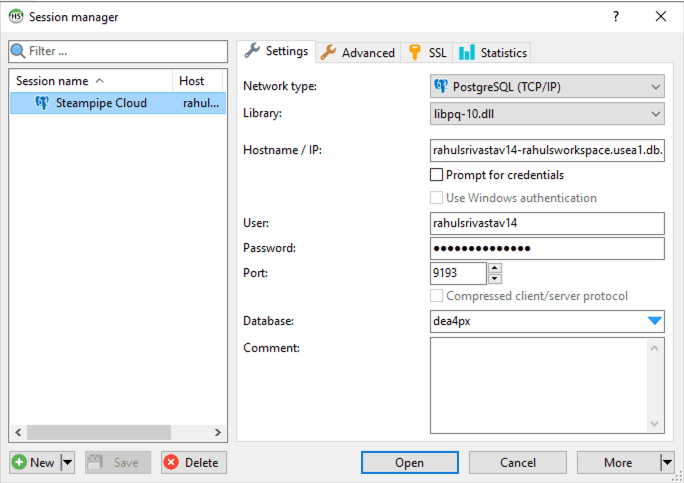Click the Cancel button

pos(518,462)
